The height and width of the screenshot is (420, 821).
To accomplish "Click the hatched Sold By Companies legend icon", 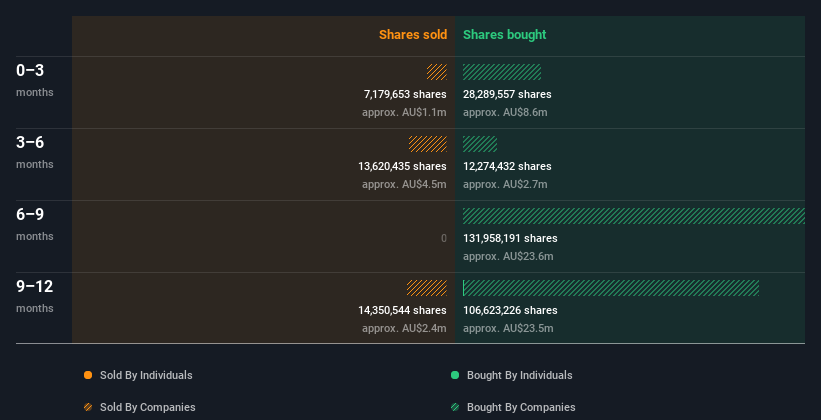I will (x=88, y=407).
